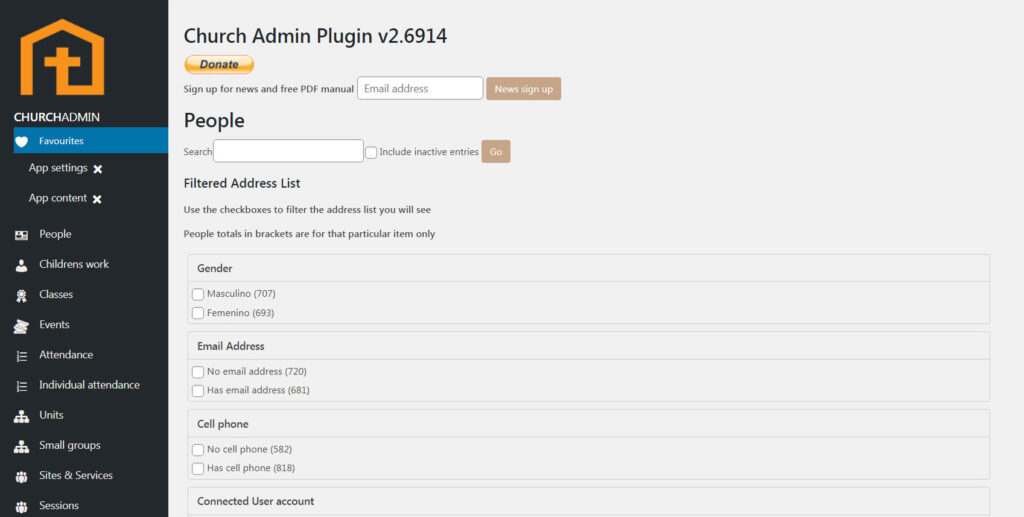
Task: Click the People ID card icon
Action: (22, 235)
